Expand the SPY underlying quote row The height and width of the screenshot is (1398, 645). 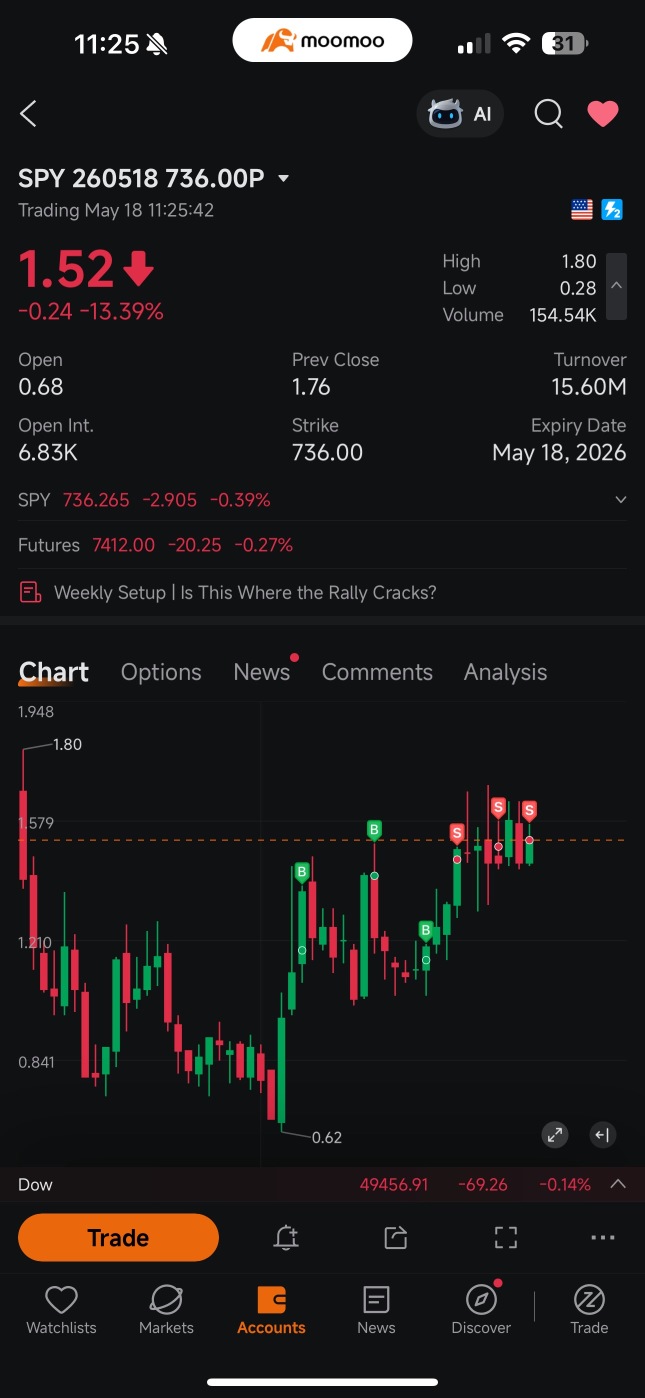coord(620,499)
